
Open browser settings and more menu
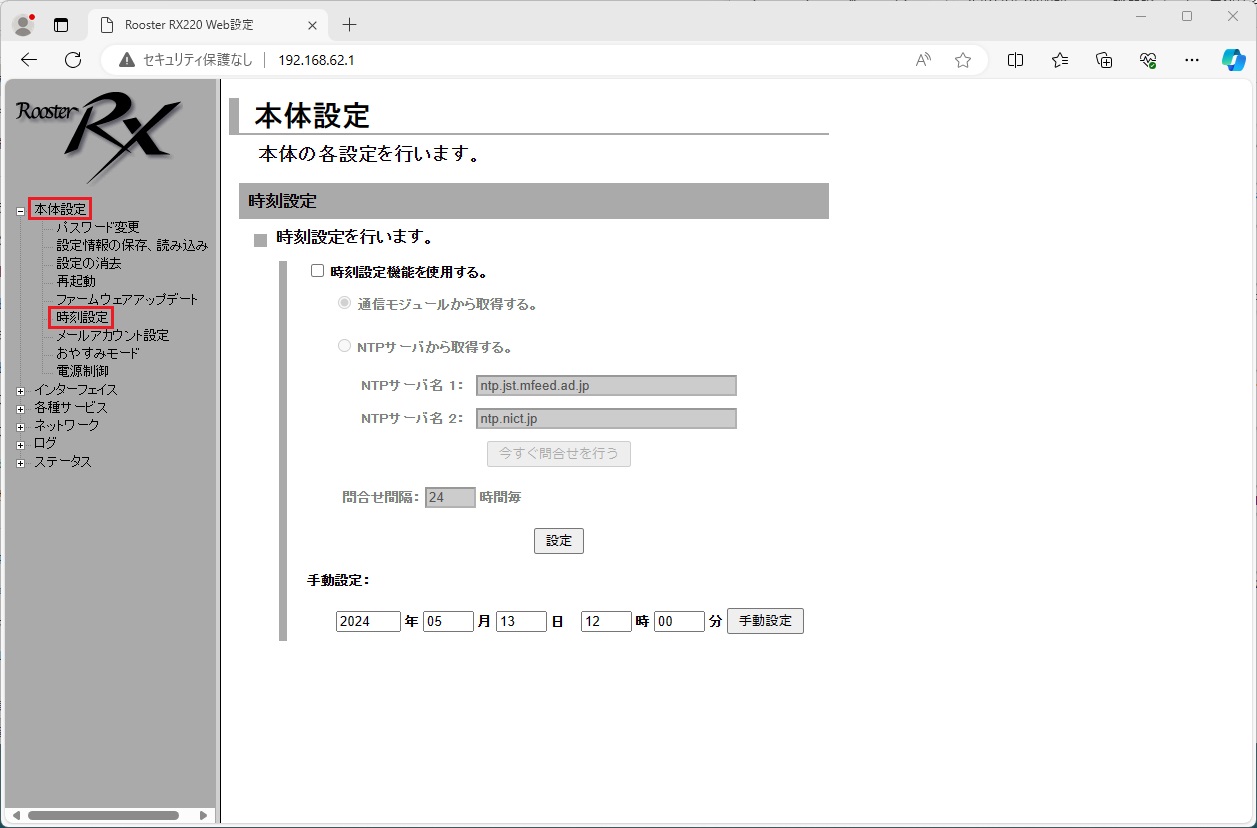pyautogui.click(x=1191, y=60)
